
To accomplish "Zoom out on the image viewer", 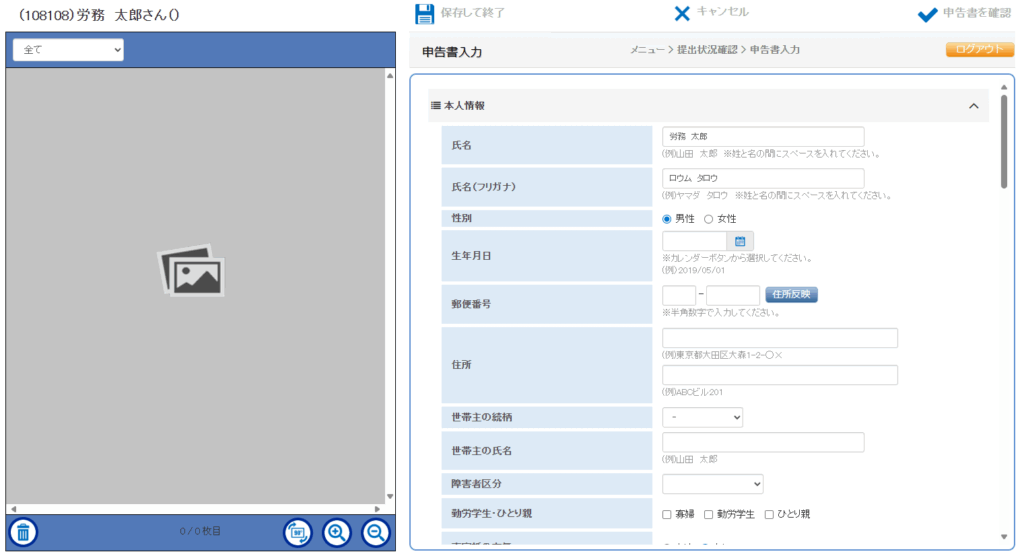I will (x=376, y=532).
